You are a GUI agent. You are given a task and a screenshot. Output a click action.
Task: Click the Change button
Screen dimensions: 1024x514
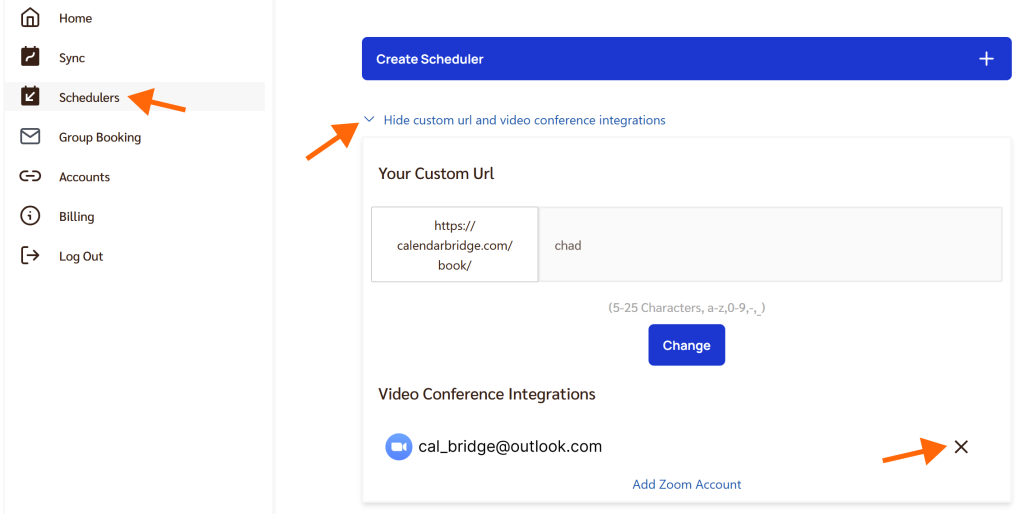click(x=686, y=345)
